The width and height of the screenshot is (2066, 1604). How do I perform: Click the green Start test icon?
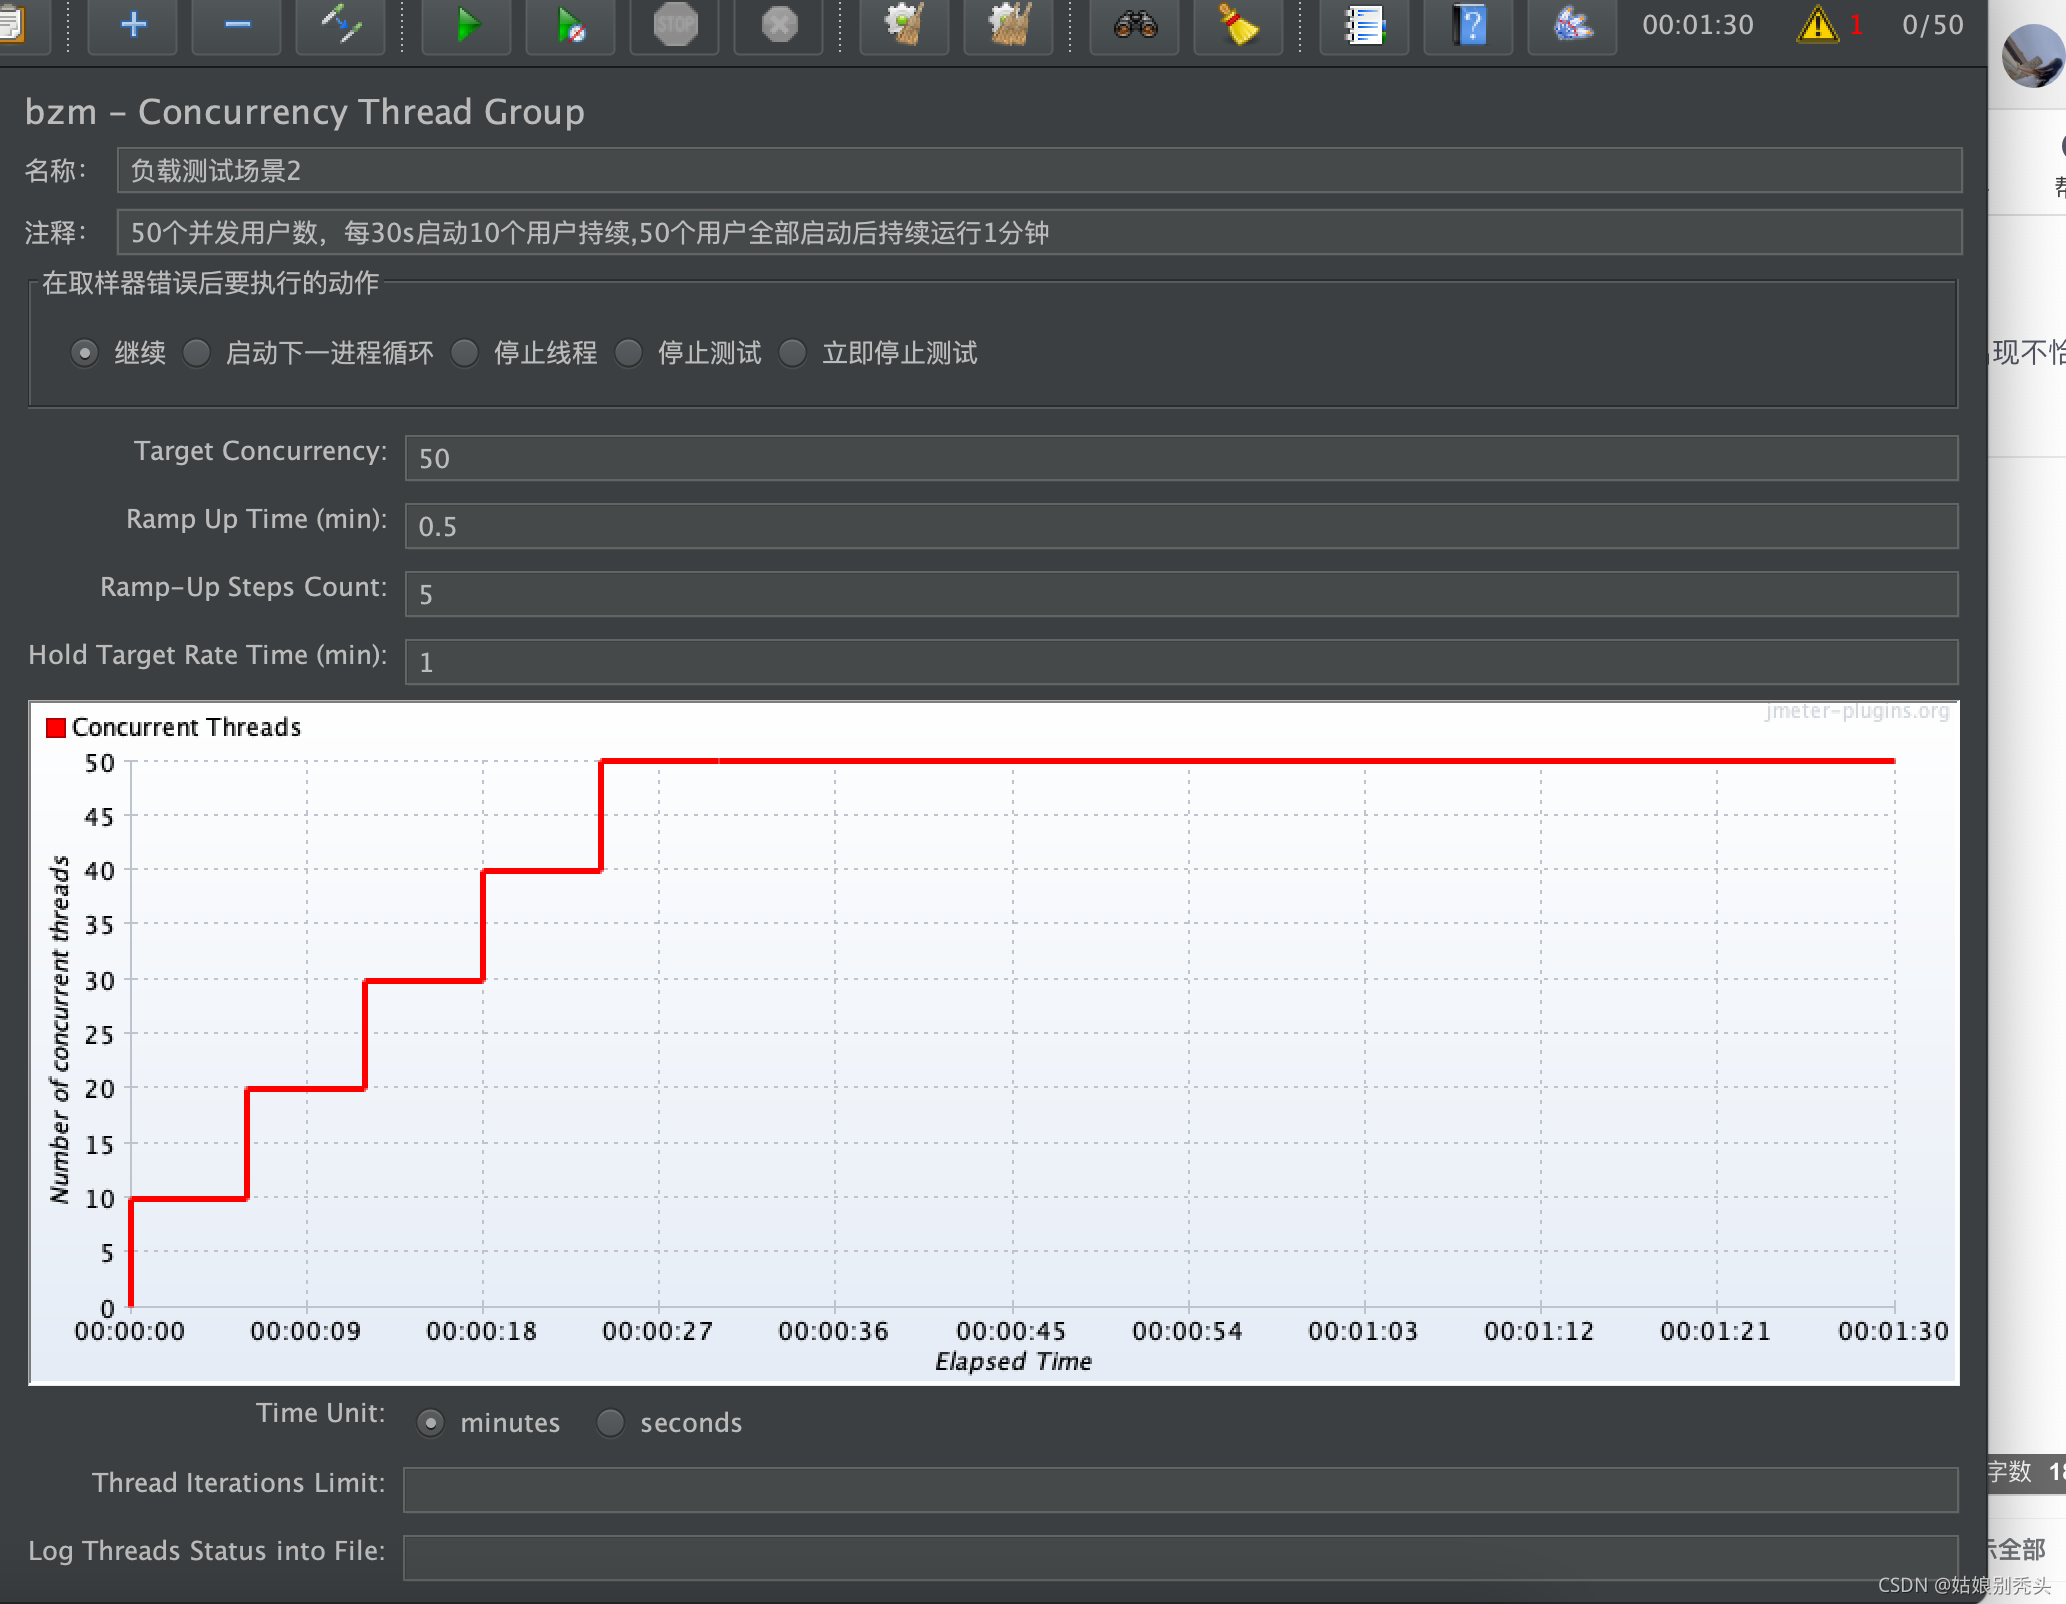466,25
